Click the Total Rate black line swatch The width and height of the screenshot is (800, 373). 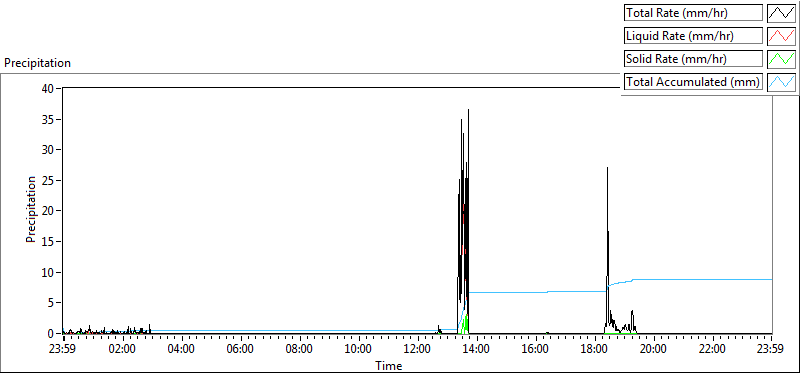coord(782,13)
